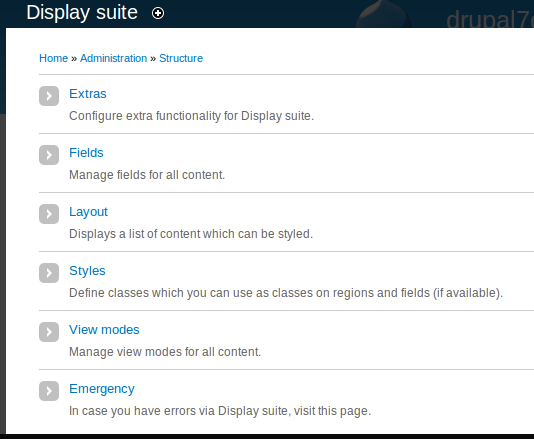The width and height of the screenshot is (534, 439).
Task: Click the arrow icon beside View modes
Action: click(49, 332)
